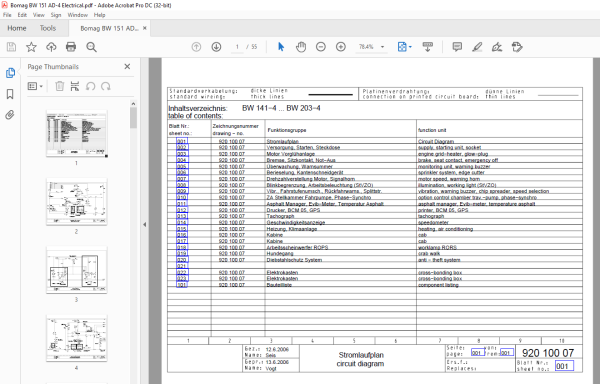Screen dimensions: 600x384
Task: Select the page 4 thumbnail
Action: coord(77,338)
